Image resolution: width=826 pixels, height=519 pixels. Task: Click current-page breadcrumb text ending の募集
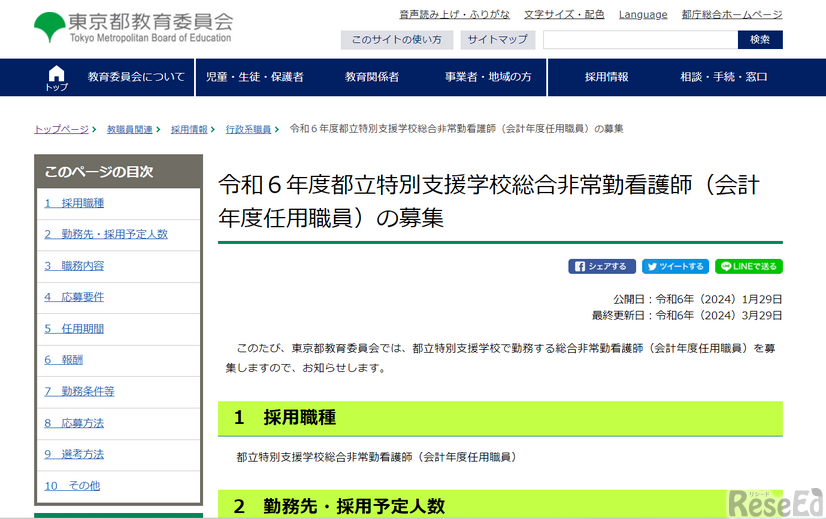456,129
